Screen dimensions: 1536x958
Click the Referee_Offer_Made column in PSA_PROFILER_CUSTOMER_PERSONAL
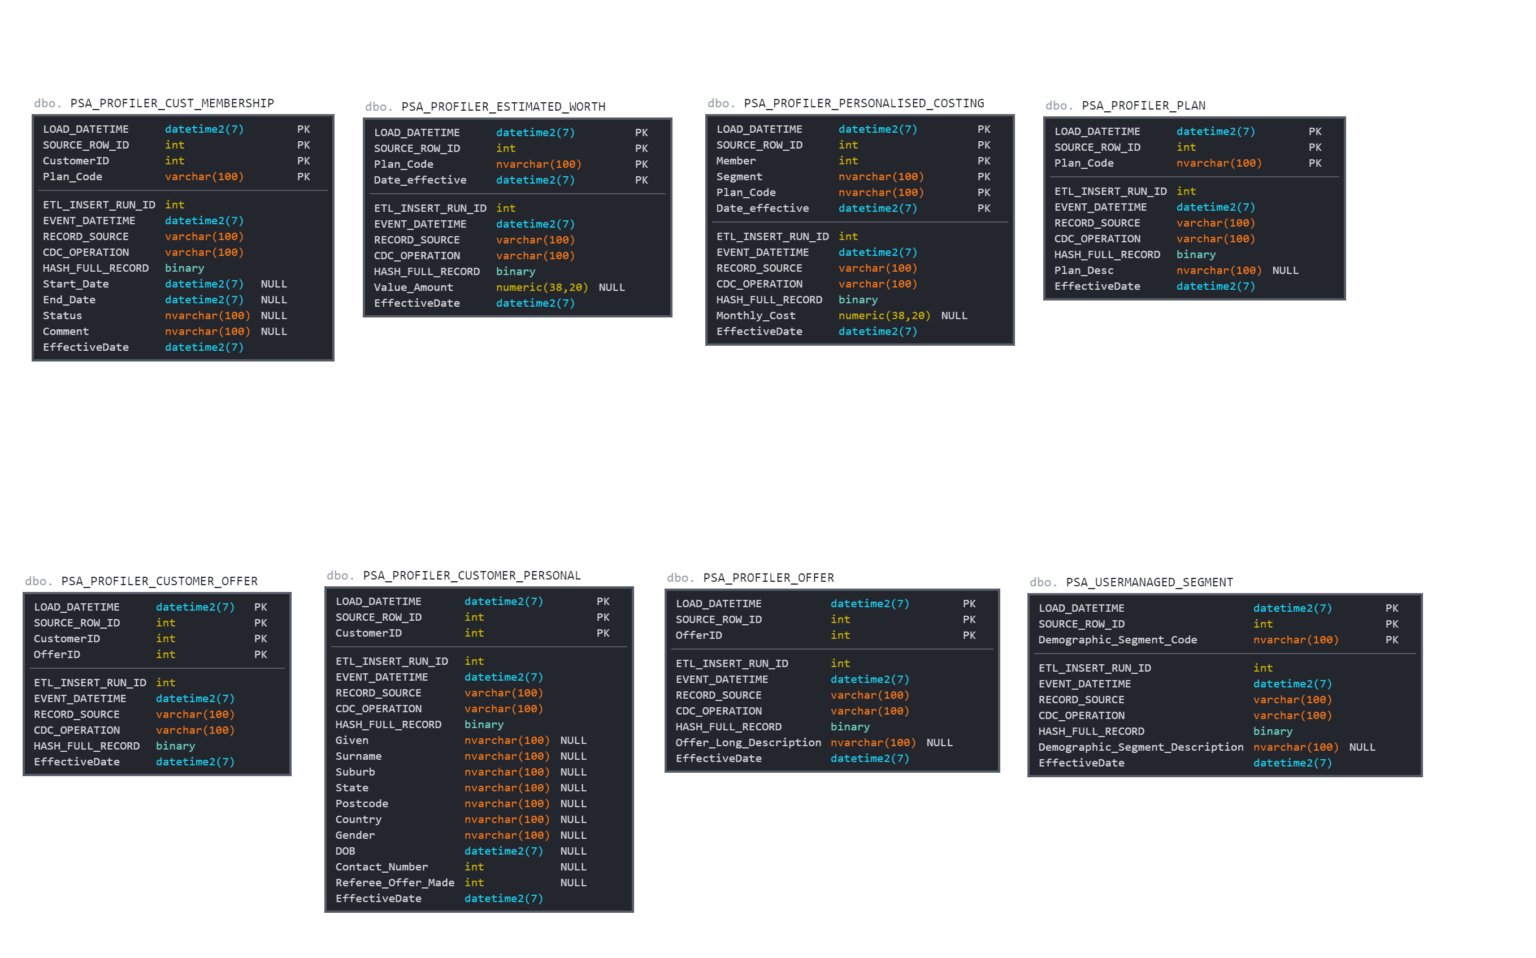(x=394, y=882)
